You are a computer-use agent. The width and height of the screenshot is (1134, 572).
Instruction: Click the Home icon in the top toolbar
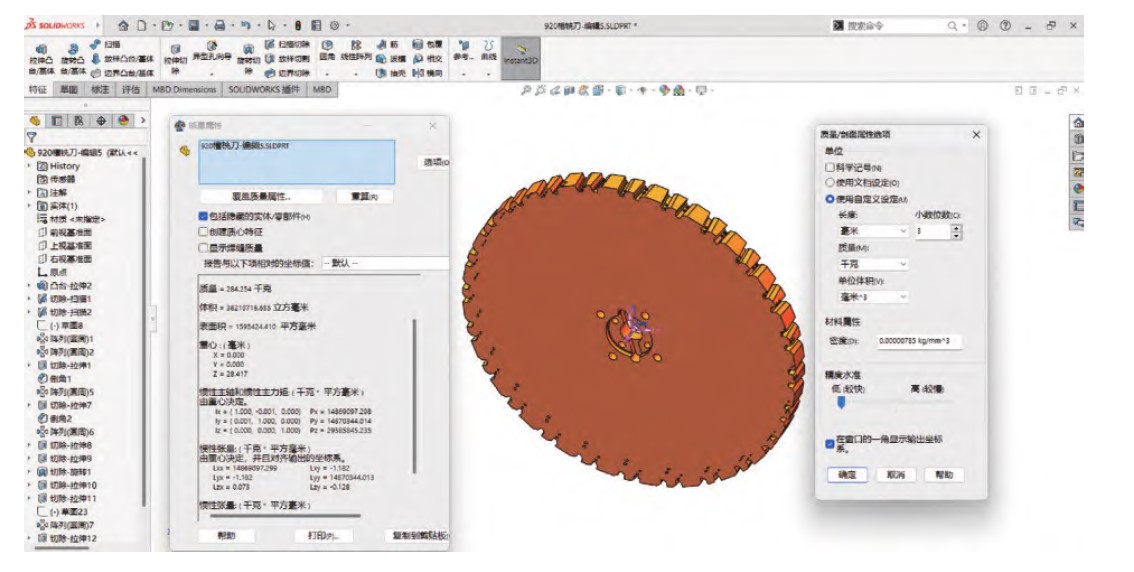pyautogui.click(x=124, y=24)
